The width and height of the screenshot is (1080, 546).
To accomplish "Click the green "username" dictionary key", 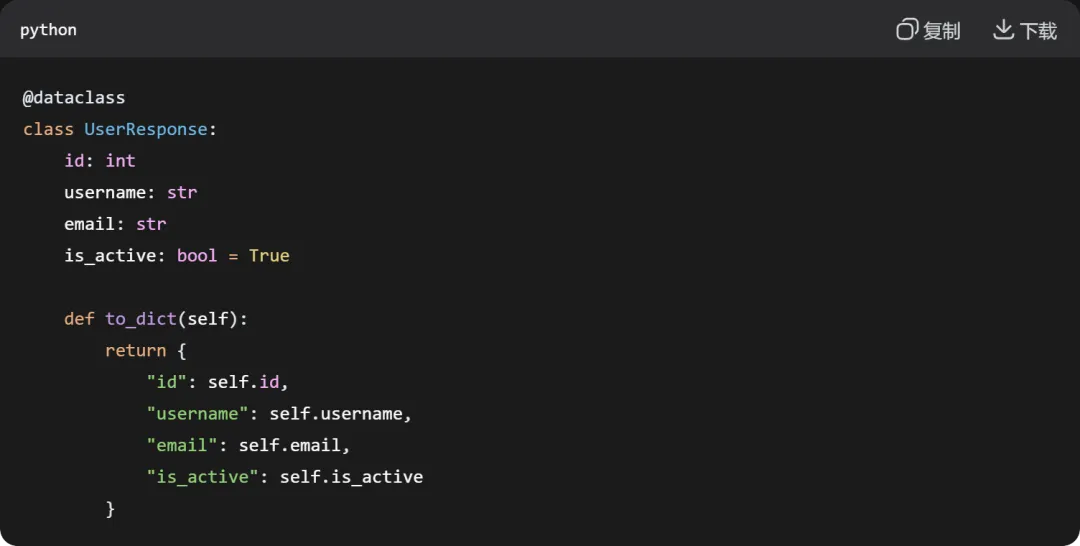I will [197, 414].
